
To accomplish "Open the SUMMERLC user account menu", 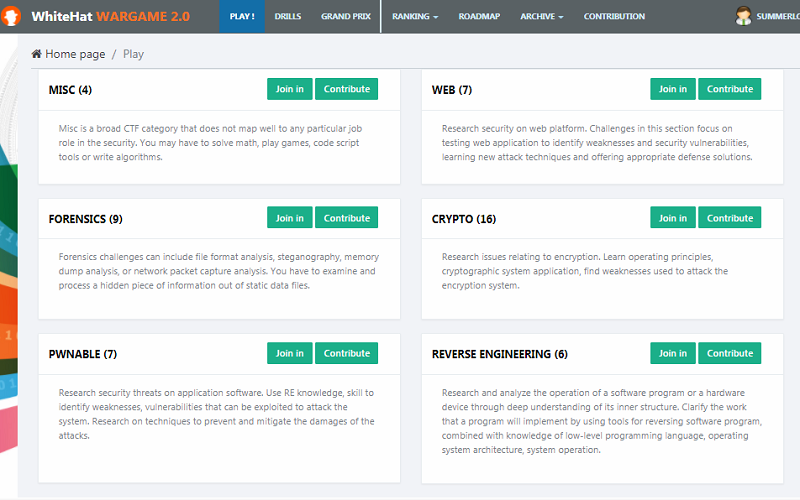I will [x=778, y=17].
